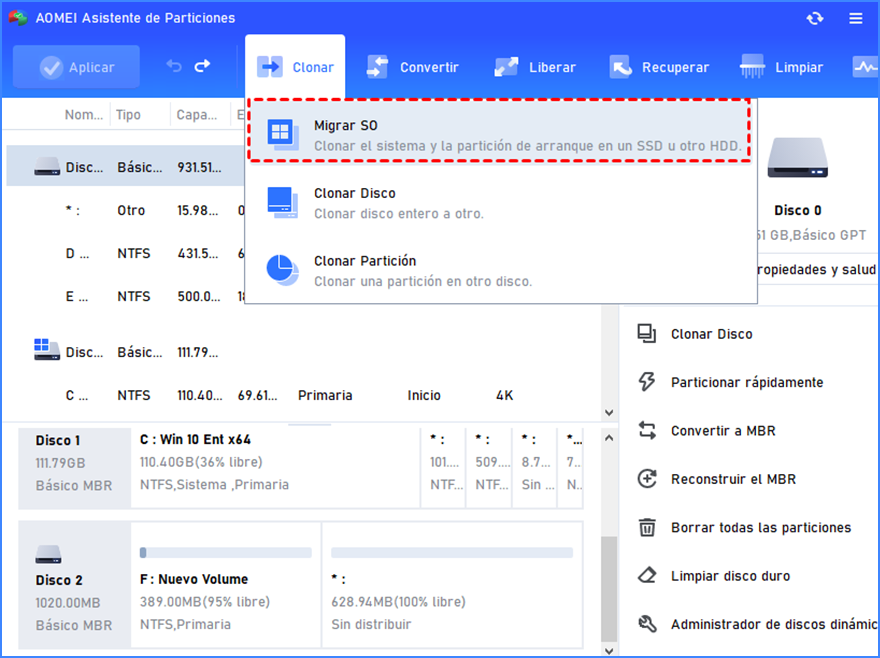
Task: Click the AOMEI logo in the title bar
Action: point(18,18)
